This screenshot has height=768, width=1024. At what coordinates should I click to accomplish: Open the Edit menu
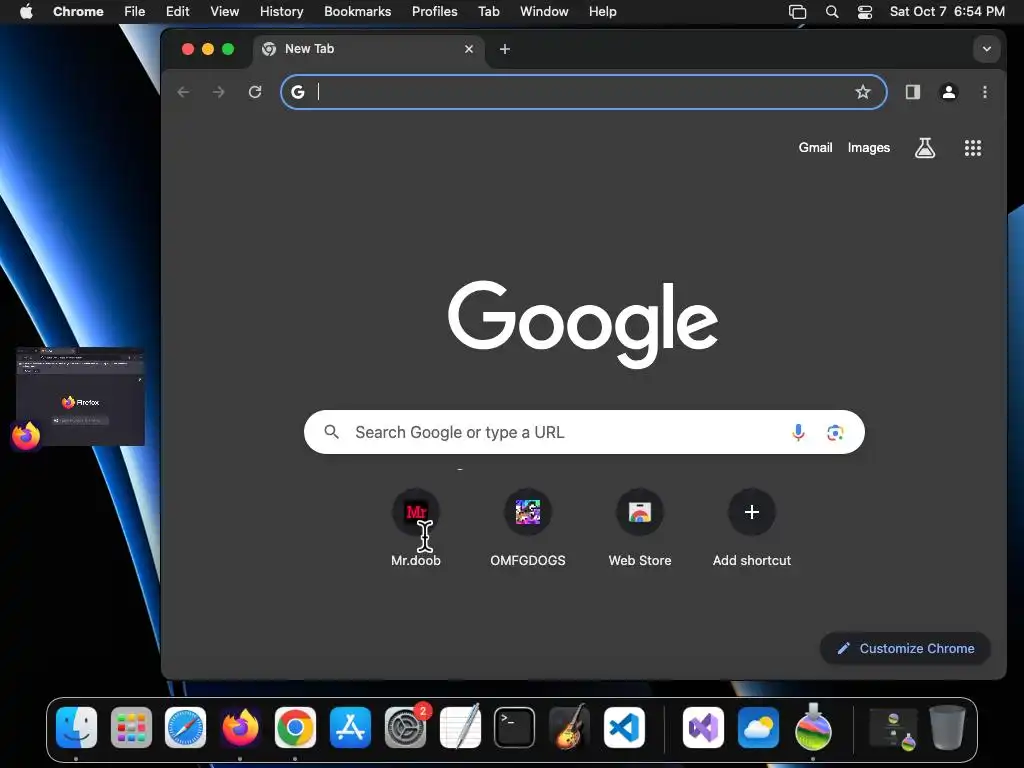[x=178, y=12]
